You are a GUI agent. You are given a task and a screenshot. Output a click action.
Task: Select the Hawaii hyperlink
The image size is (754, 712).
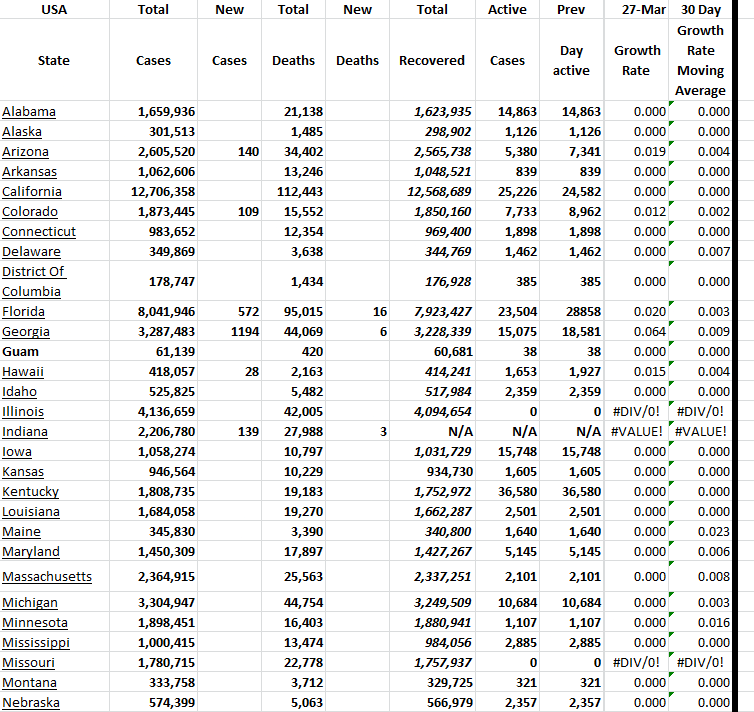pos(23,371)
